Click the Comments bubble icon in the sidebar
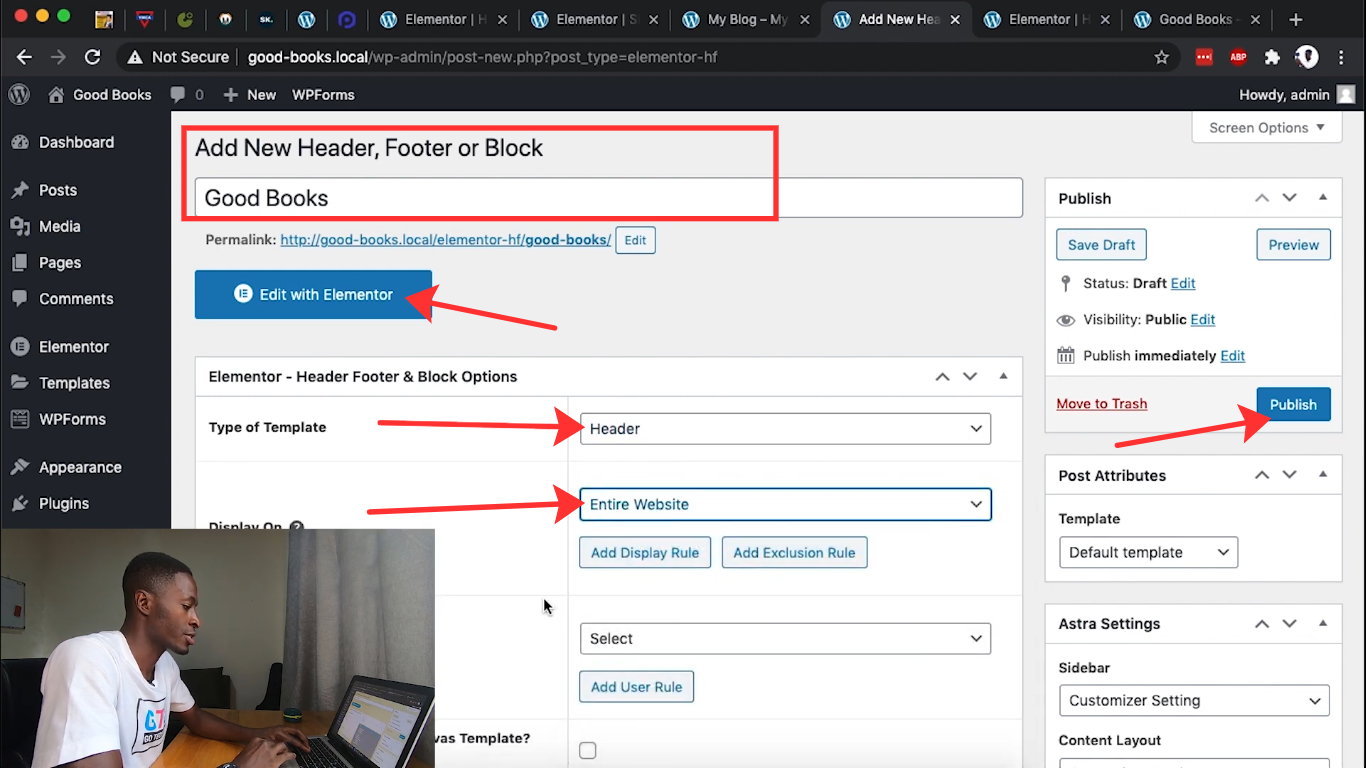The height and width of the screenshot is (768, 1366). point(19,298)
